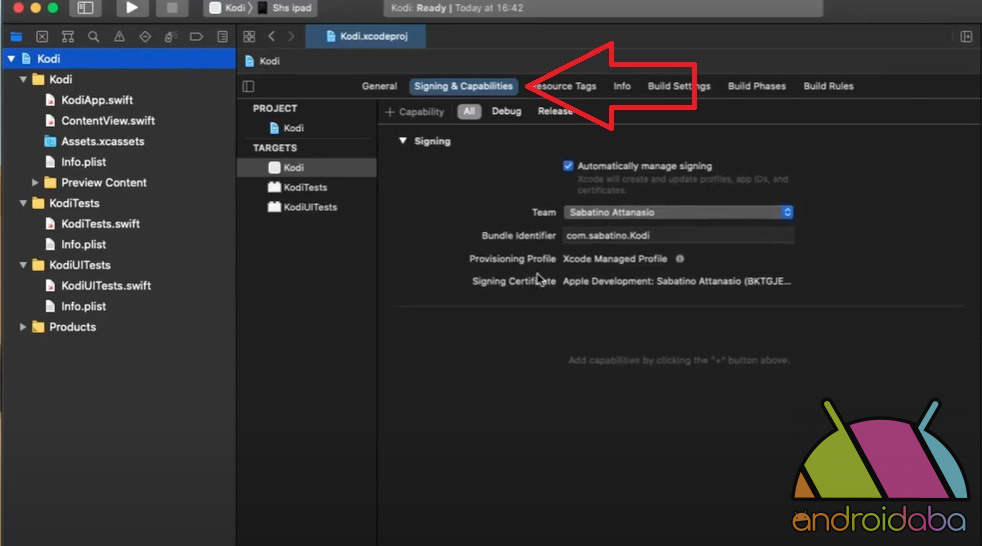
Task: Select the Kodi target
Action: pyautogui.click(x=306, y=167)
